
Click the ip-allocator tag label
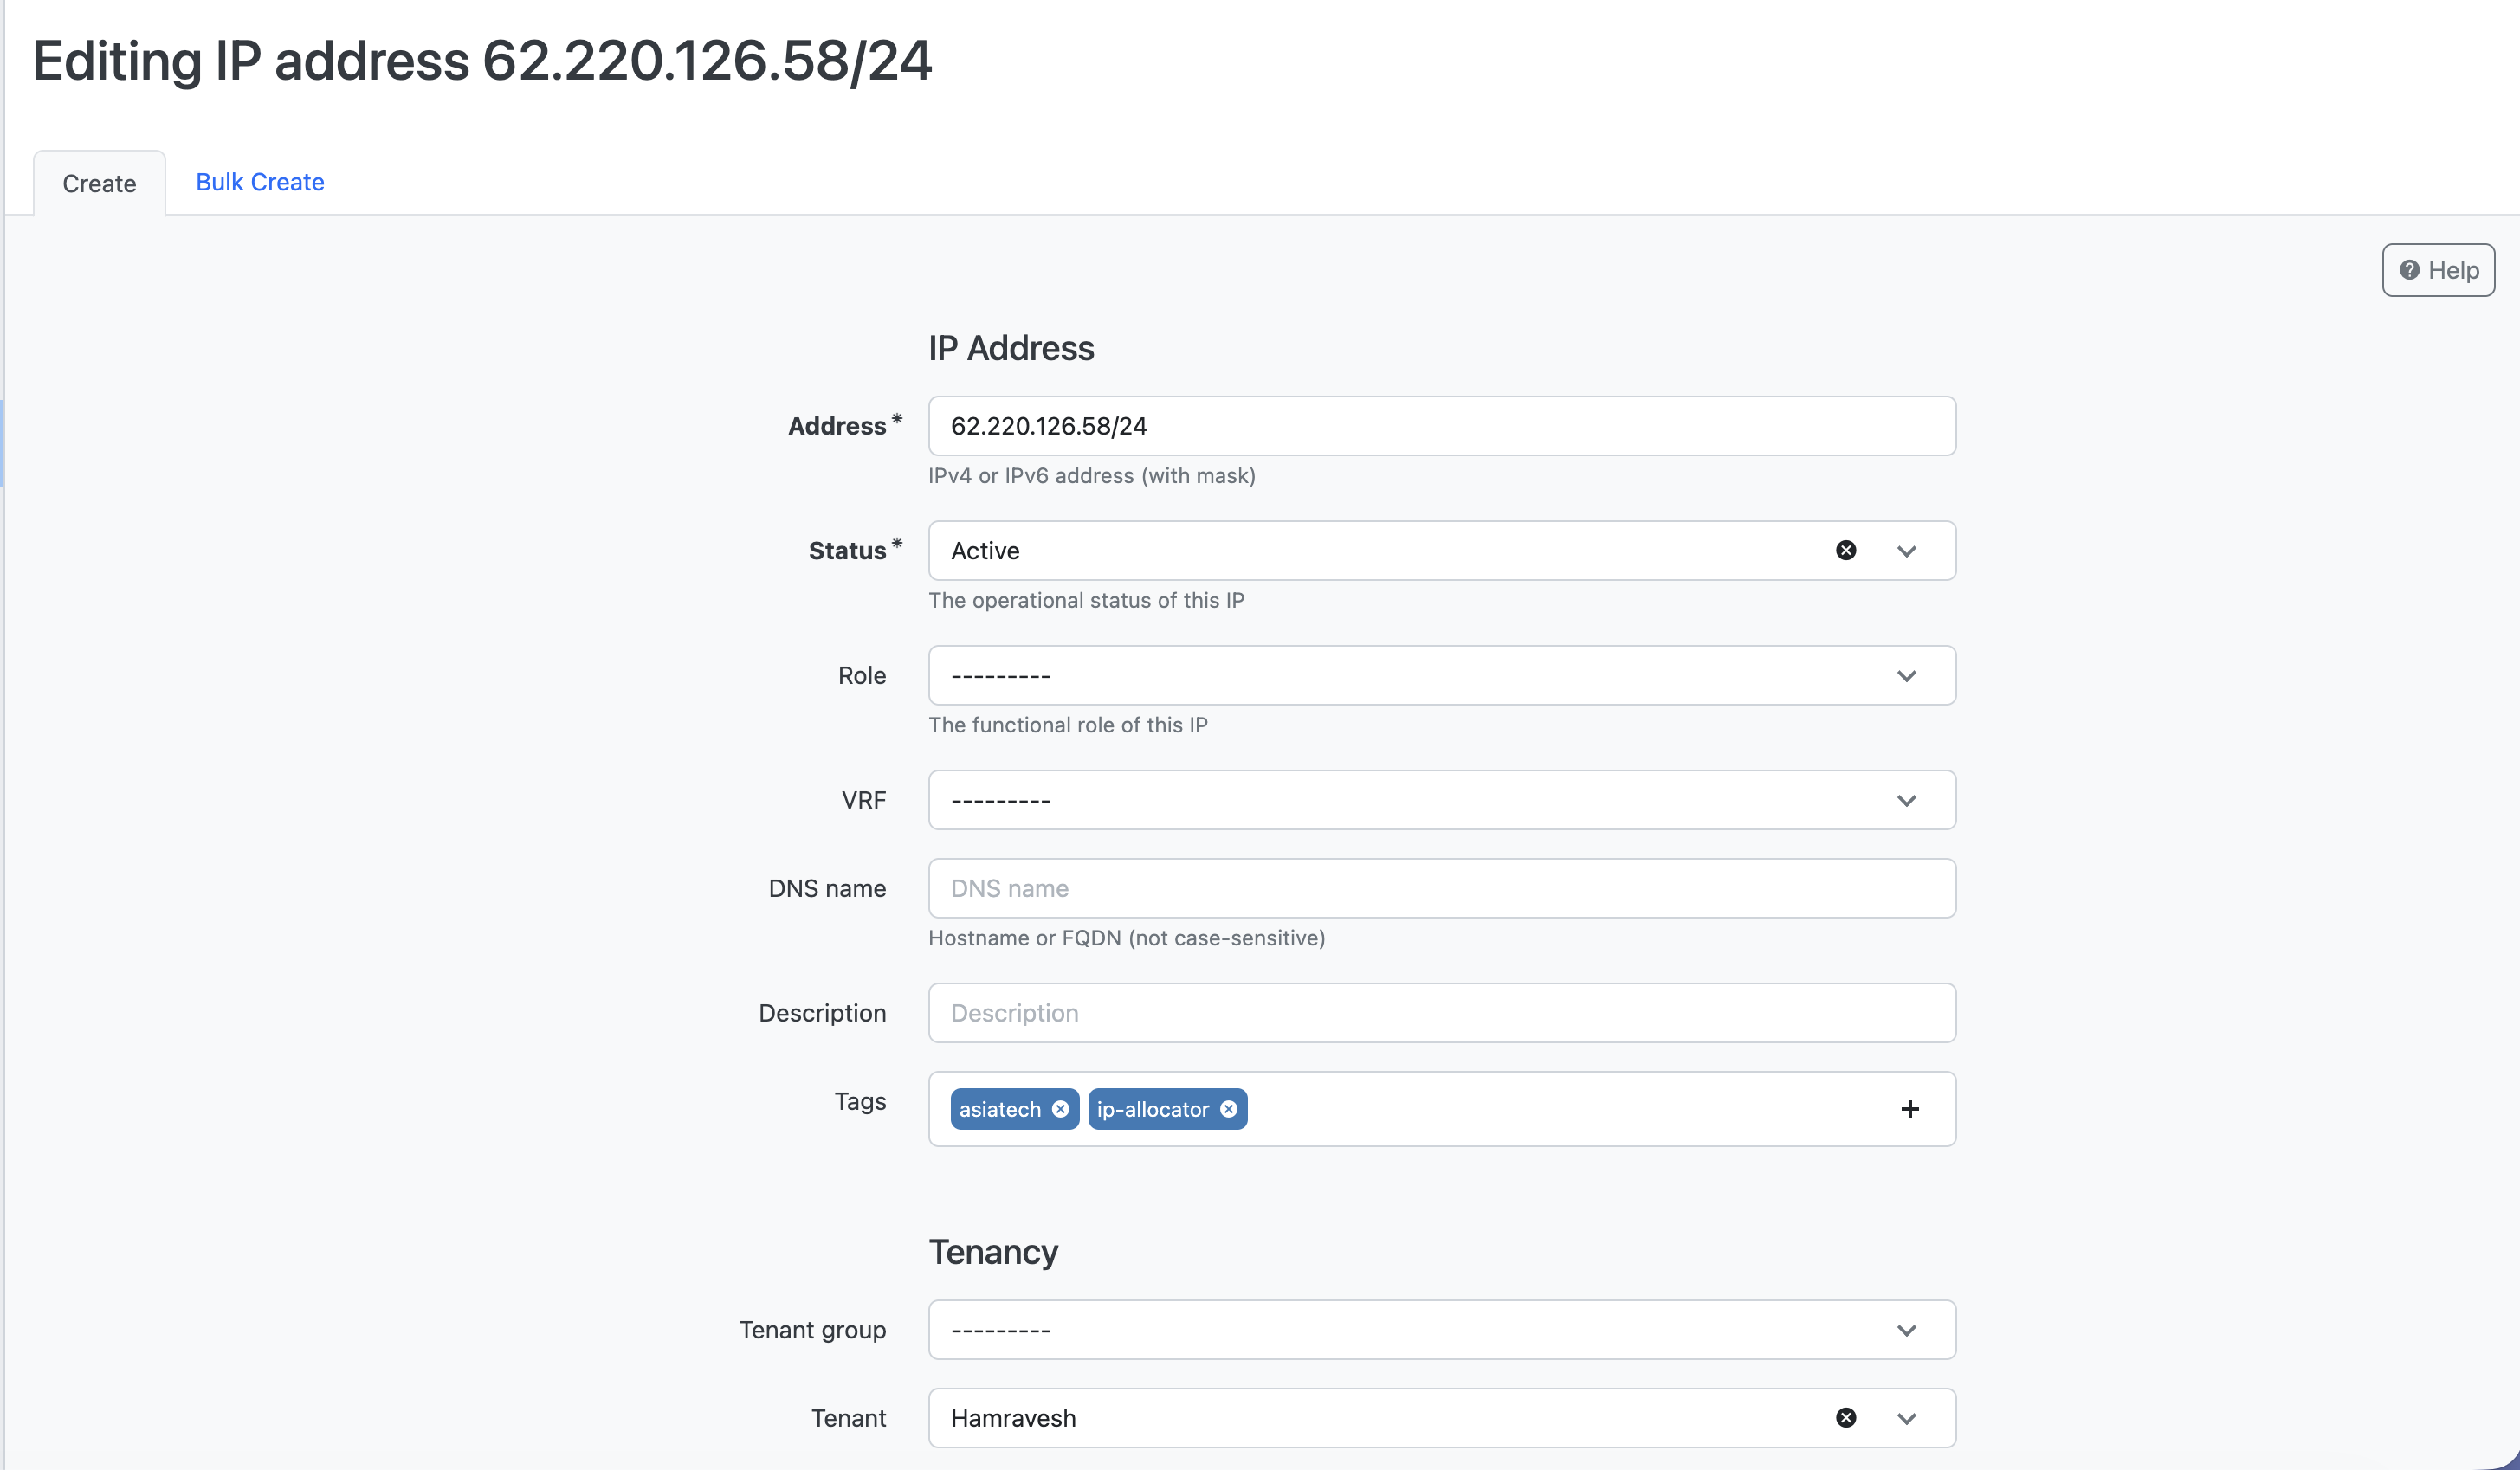1152,1109
